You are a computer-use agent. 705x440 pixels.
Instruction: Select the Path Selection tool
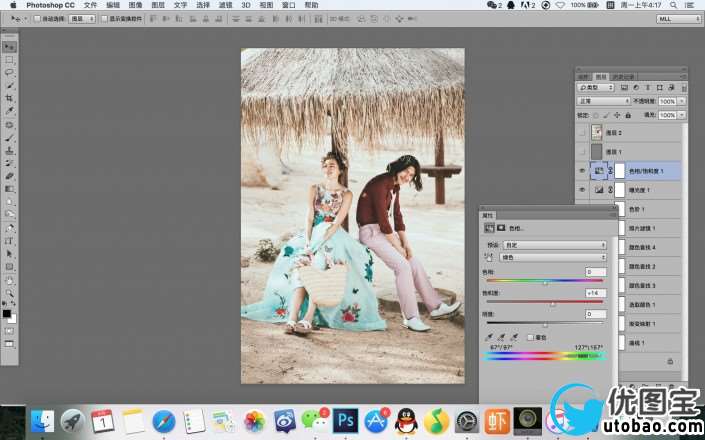click(x=9, y=254)
